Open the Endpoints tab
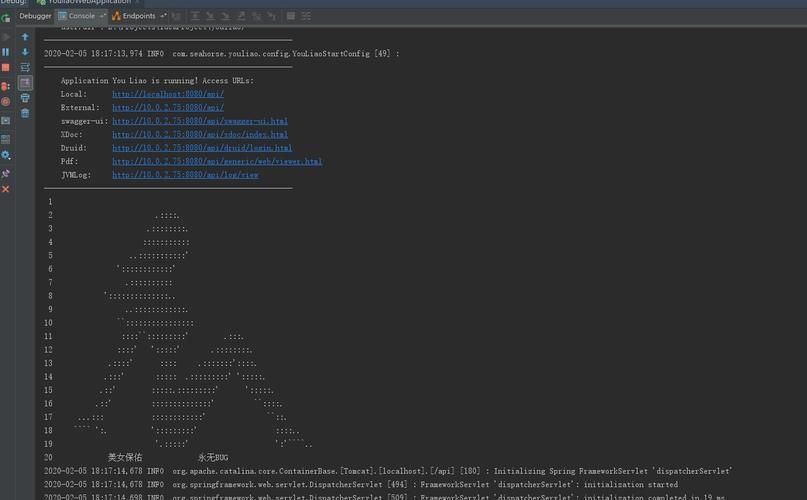Screen dimensions: 807x500 click(138, 16)
